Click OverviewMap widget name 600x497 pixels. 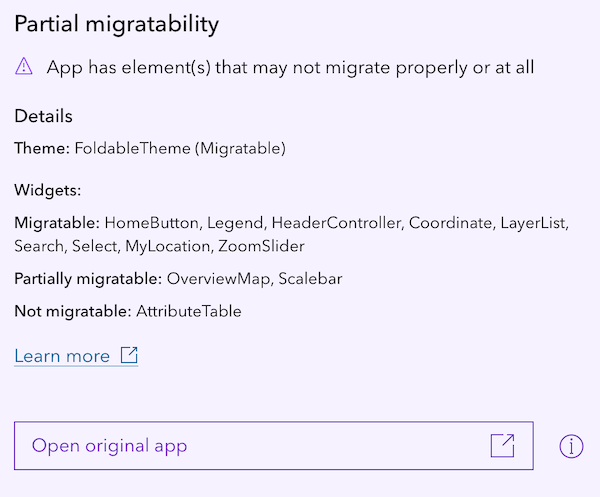pos(218,279)
